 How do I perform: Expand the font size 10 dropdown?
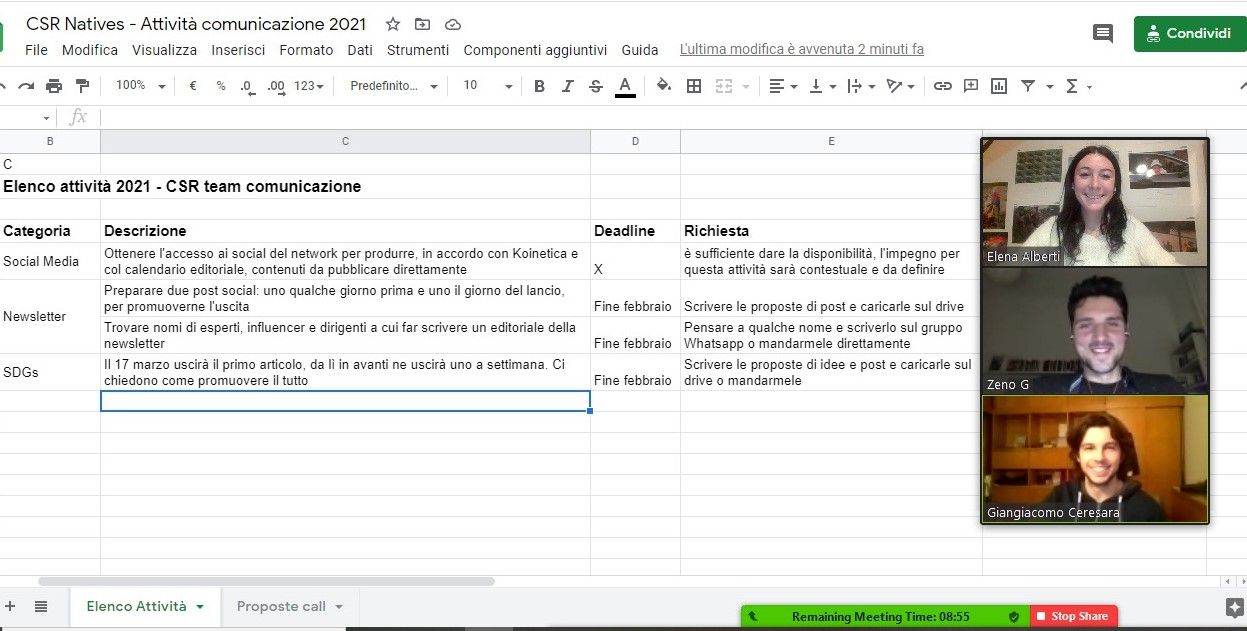click(x=487, y=86)
